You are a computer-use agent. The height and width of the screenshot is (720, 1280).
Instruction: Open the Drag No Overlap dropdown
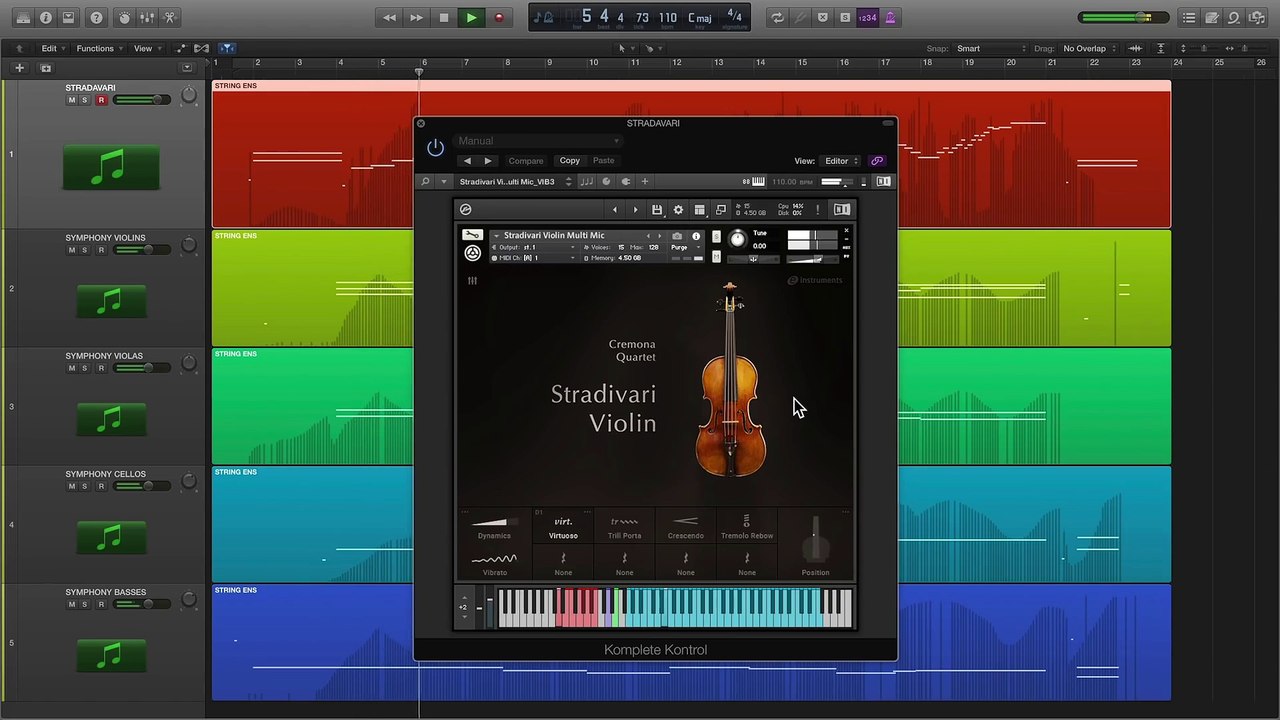pos(1090,48)
